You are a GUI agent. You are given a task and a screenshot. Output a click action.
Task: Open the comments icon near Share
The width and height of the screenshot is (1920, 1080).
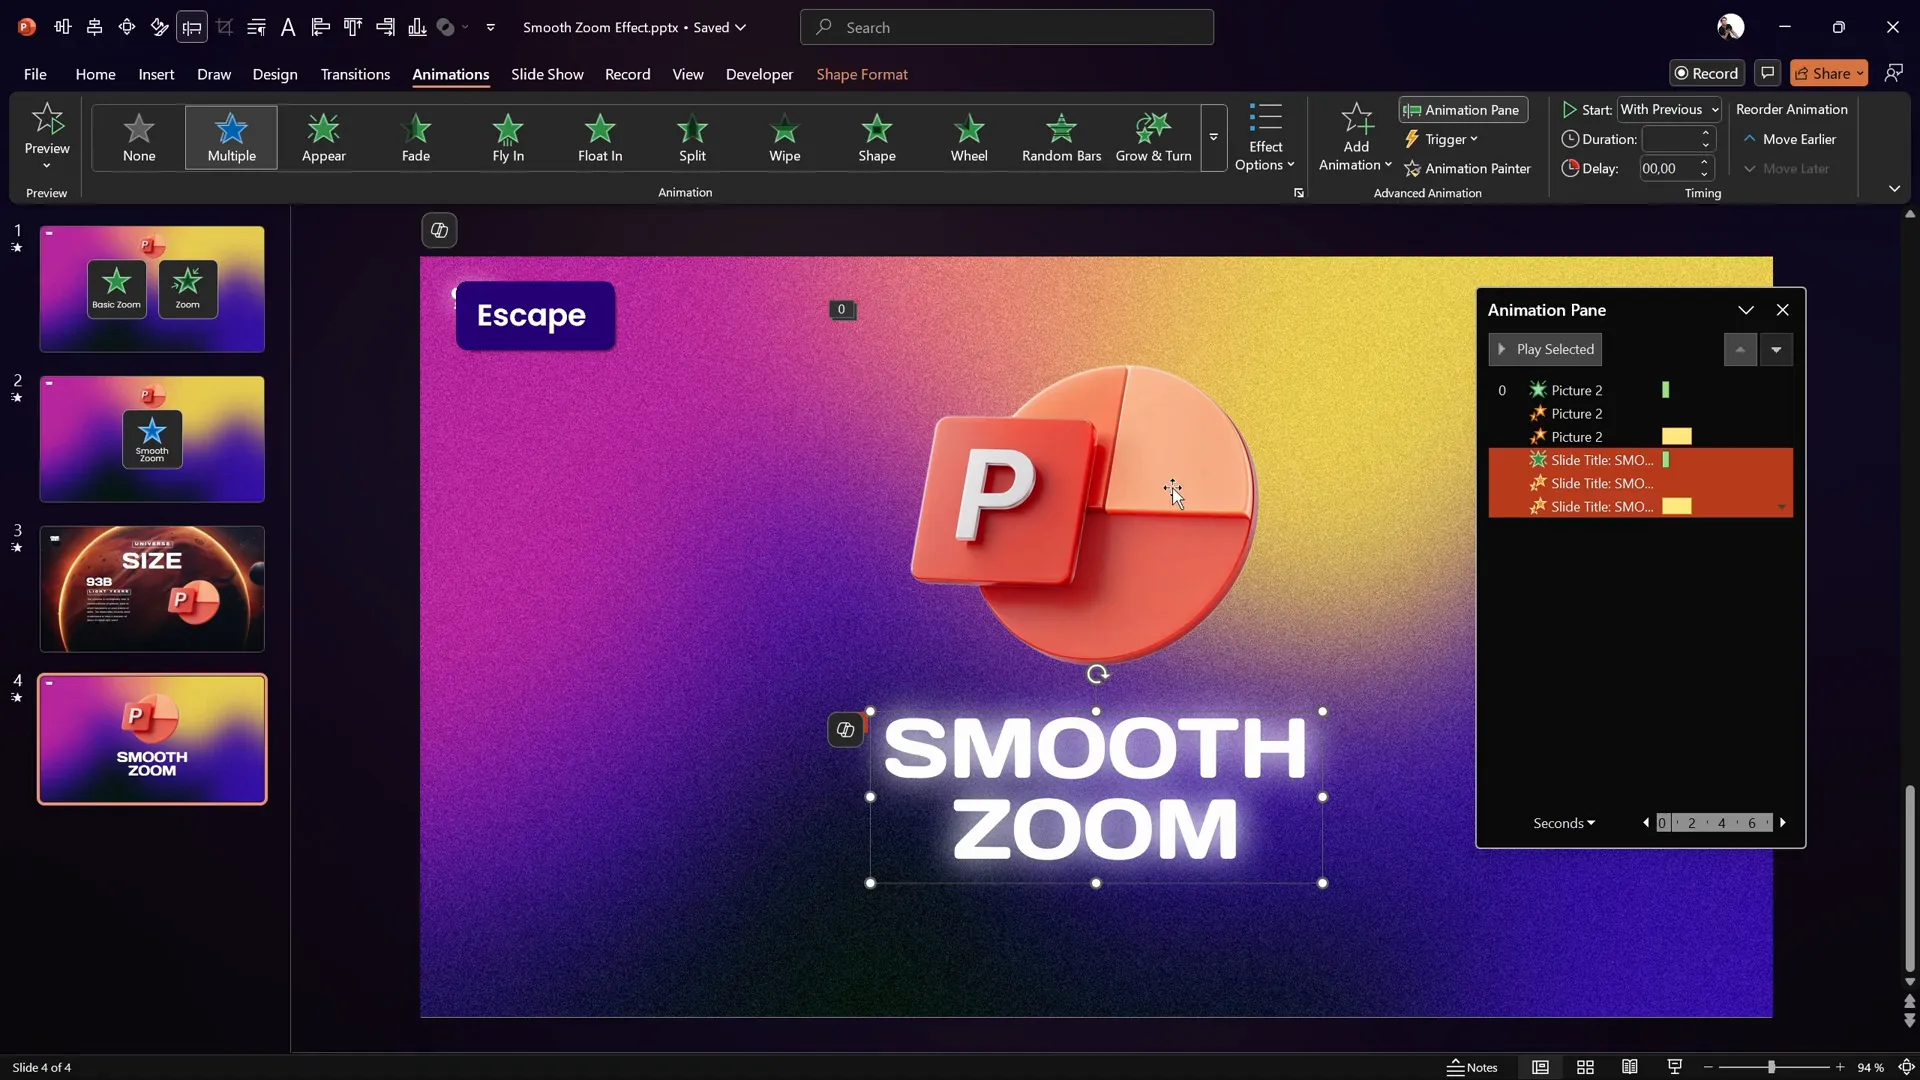(x=1768, y=73)
